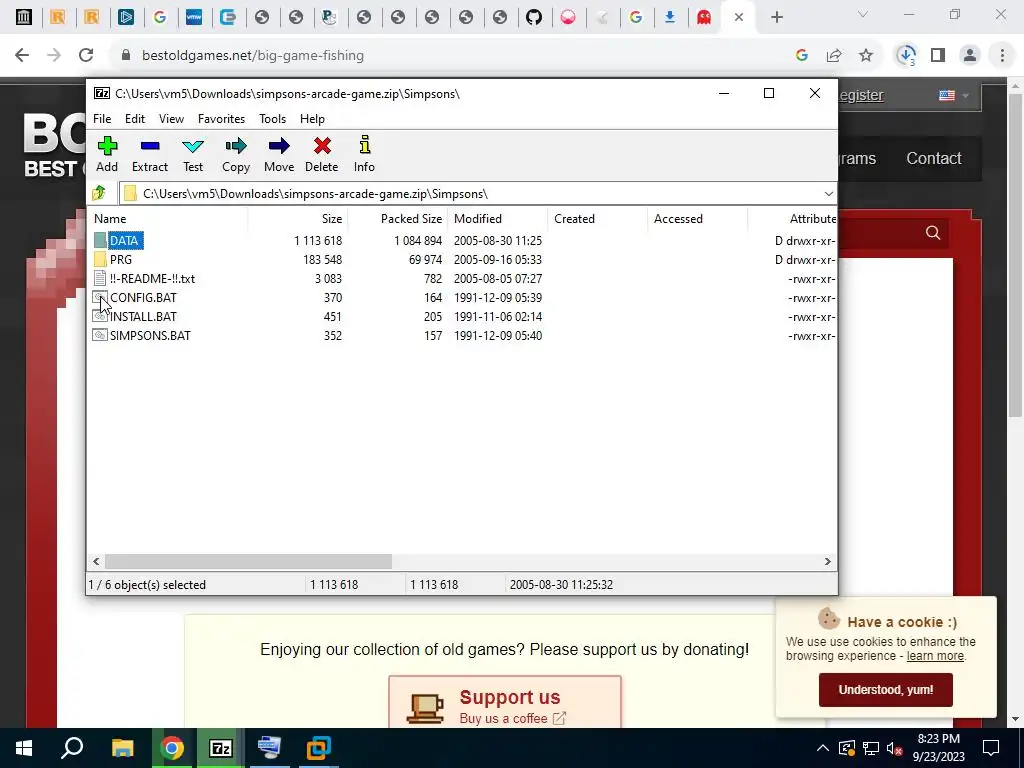Click the Chrome taskbar icon

pos(172,748)
